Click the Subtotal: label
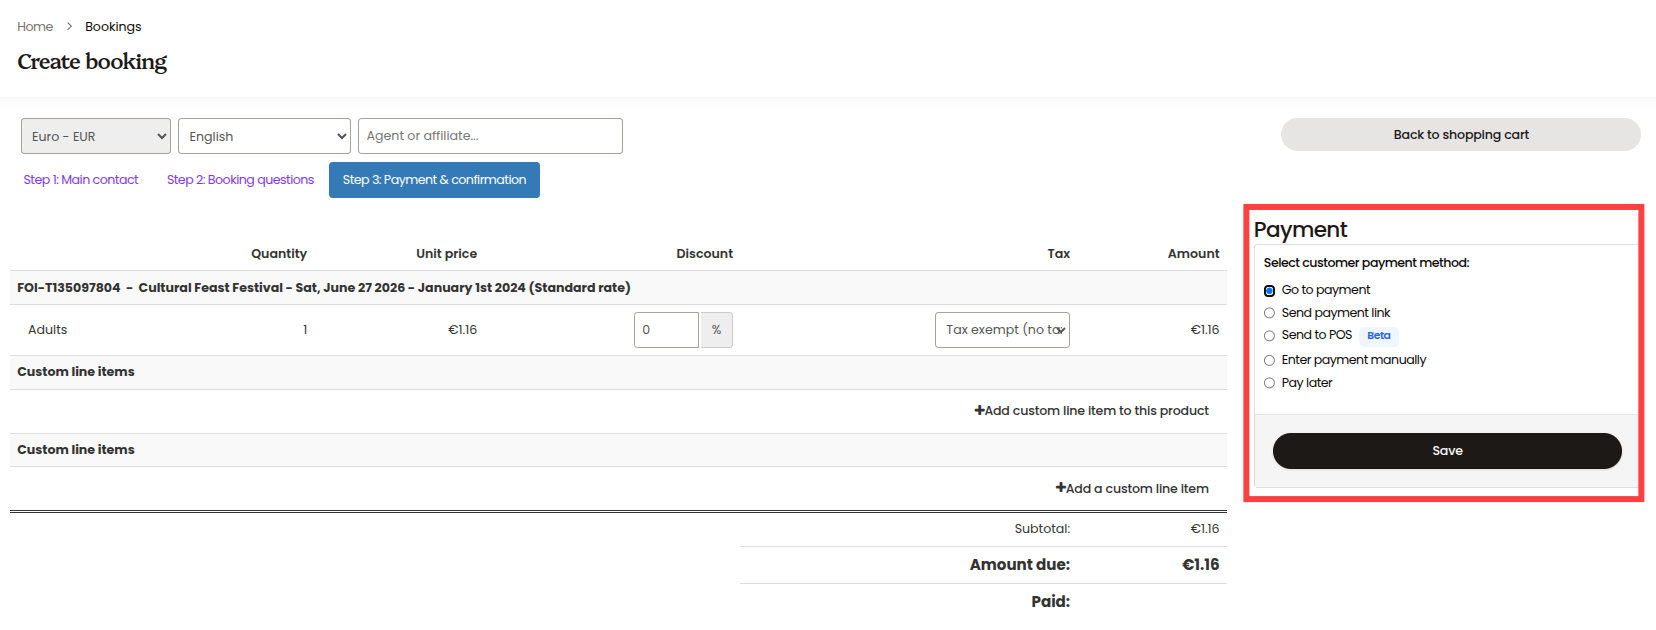This screenshot has width=1656, height=630. point(1042,529)
